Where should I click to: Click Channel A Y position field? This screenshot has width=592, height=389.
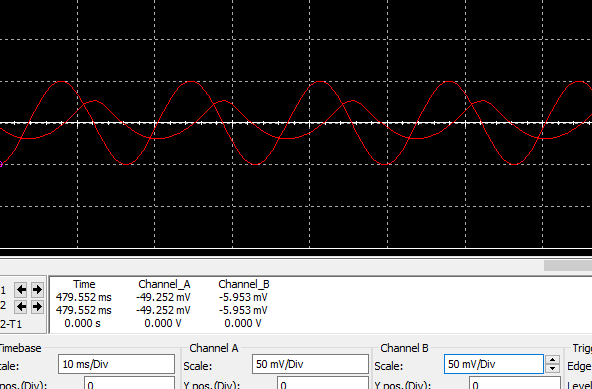click(323, 383)
